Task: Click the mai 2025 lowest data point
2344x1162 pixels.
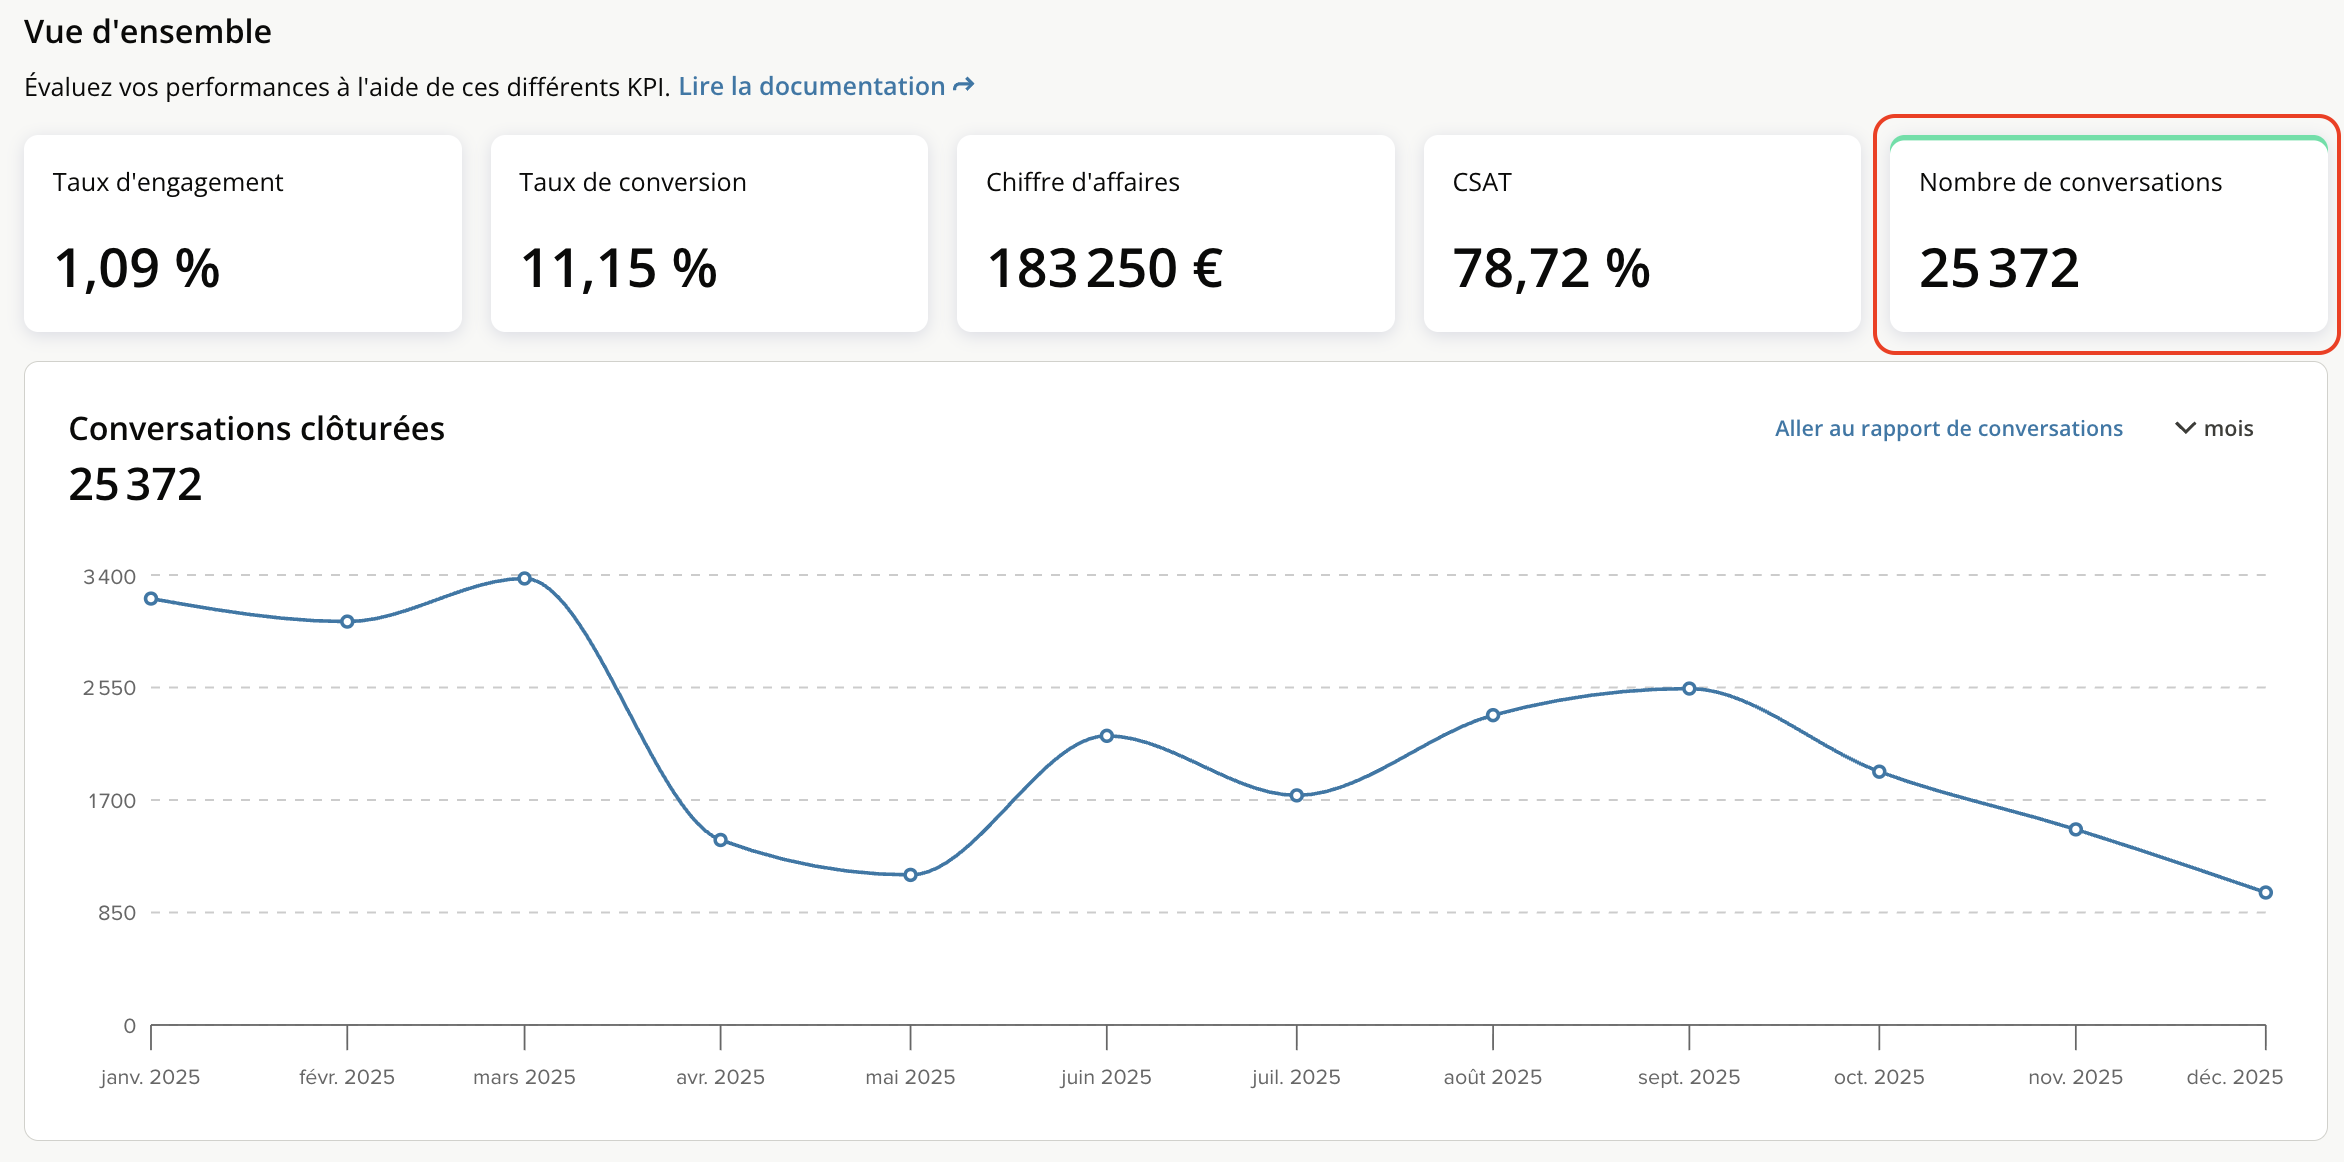Action: point(910,875)
